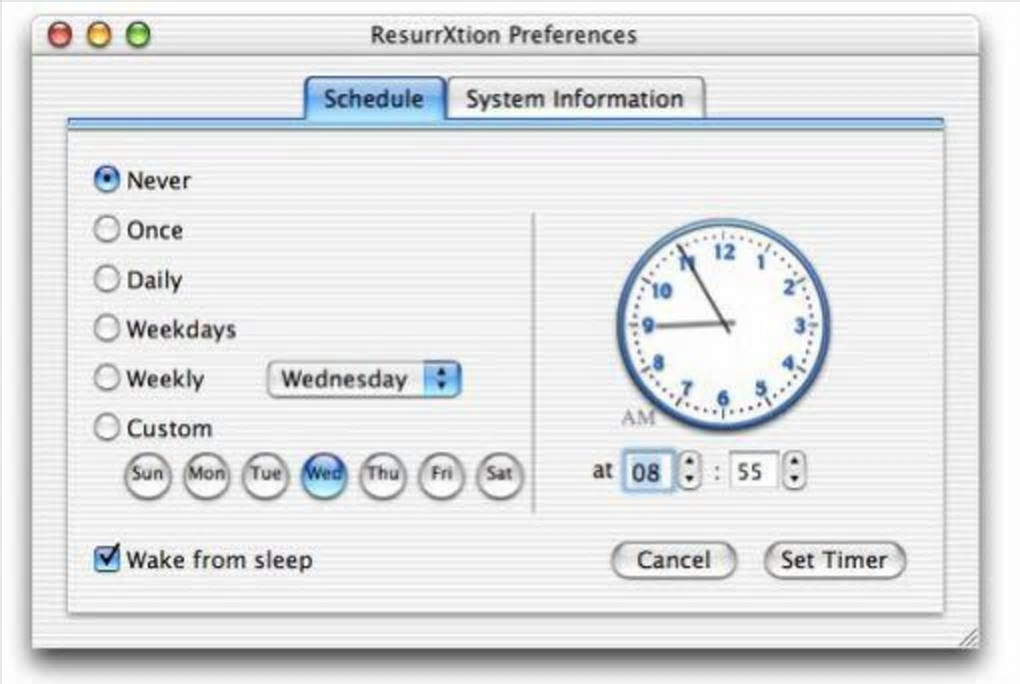Click the window resize grip corner

pyautogui.click(x=968, y=637)
